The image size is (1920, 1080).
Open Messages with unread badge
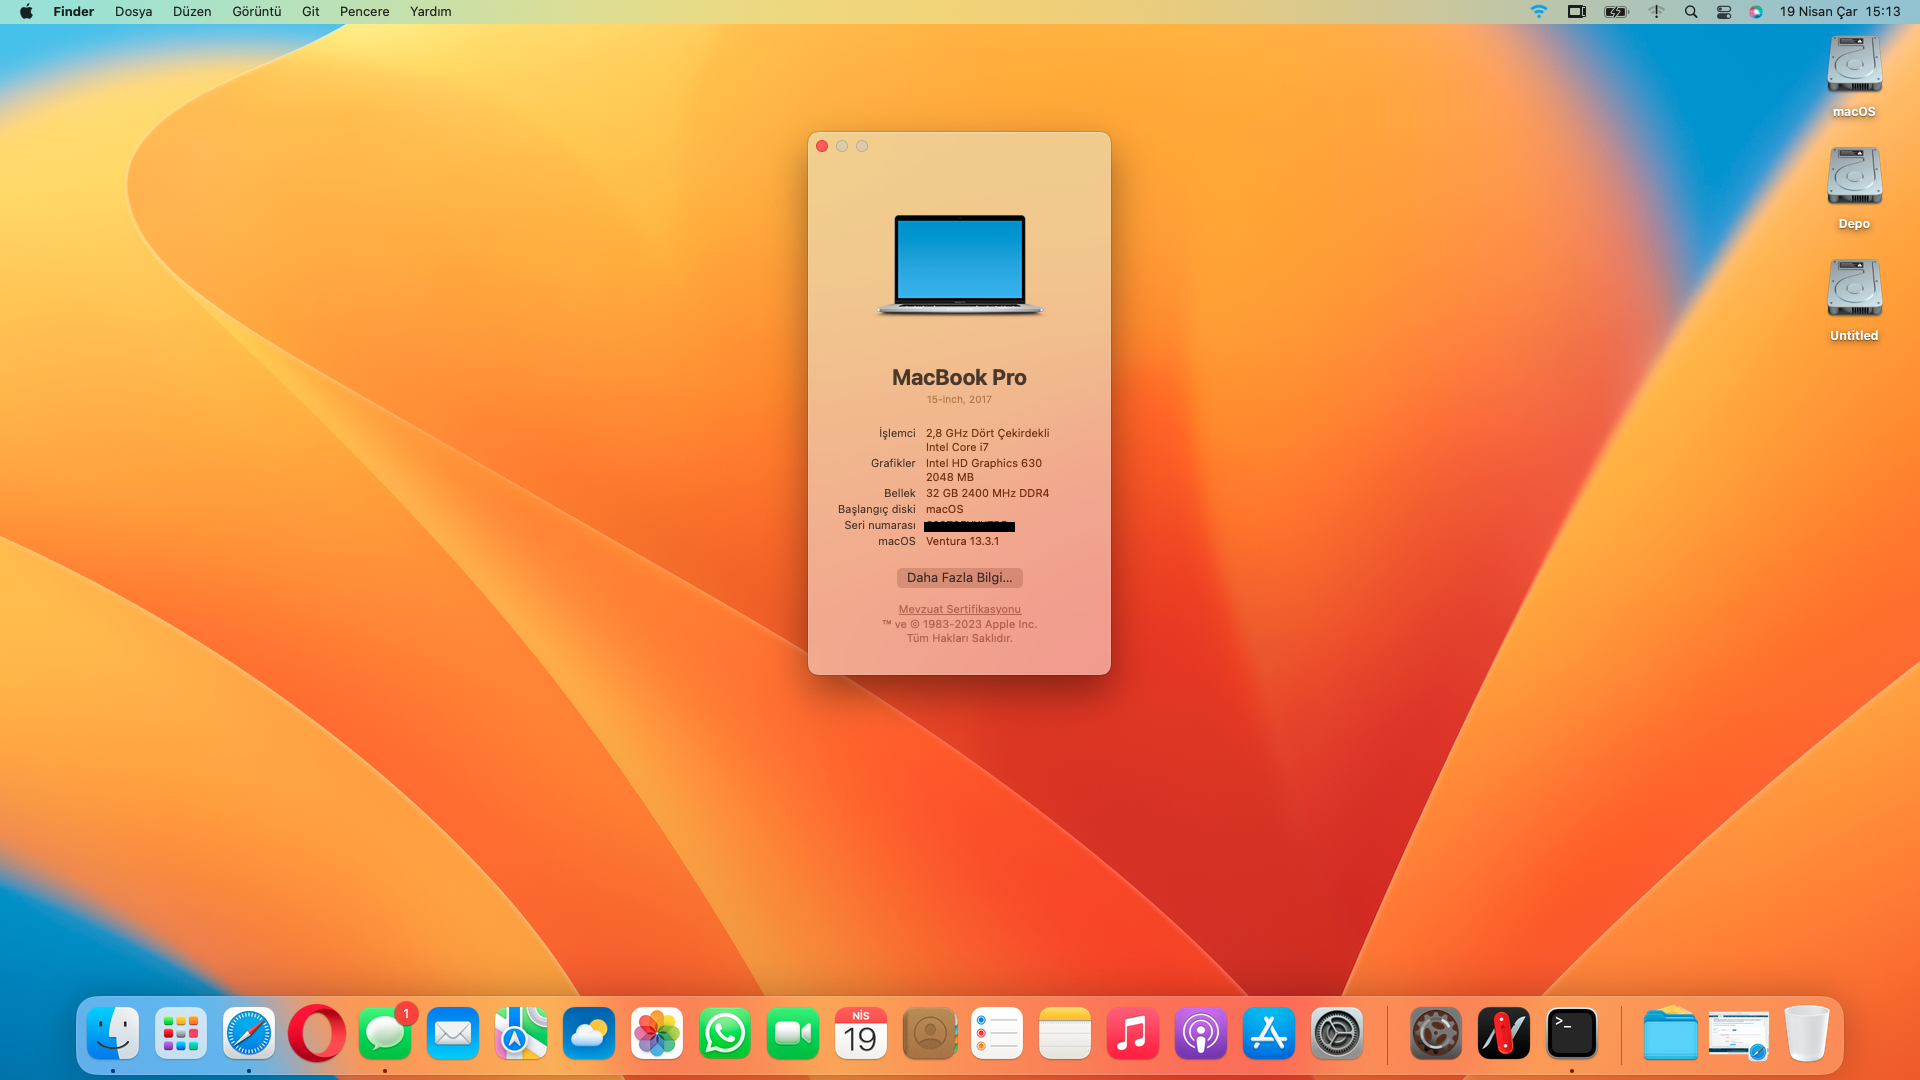pyautogui.click(x=385, y=1033)
